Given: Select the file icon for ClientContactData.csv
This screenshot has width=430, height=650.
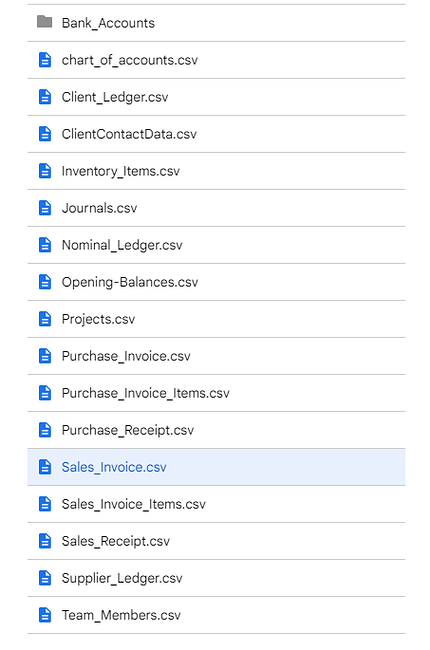Looking at the screenshot, I should tap(45, 134).
